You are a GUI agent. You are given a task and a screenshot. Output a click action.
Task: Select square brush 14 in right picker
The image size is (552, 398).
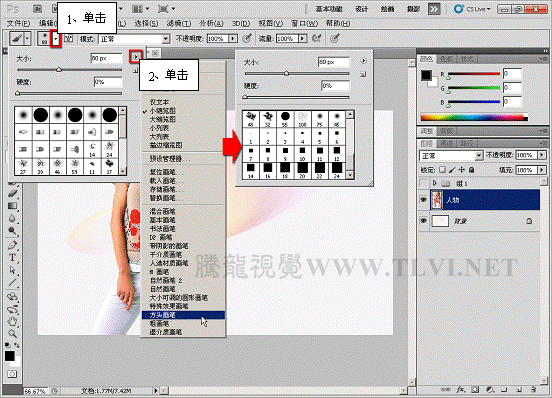(251, 170)
